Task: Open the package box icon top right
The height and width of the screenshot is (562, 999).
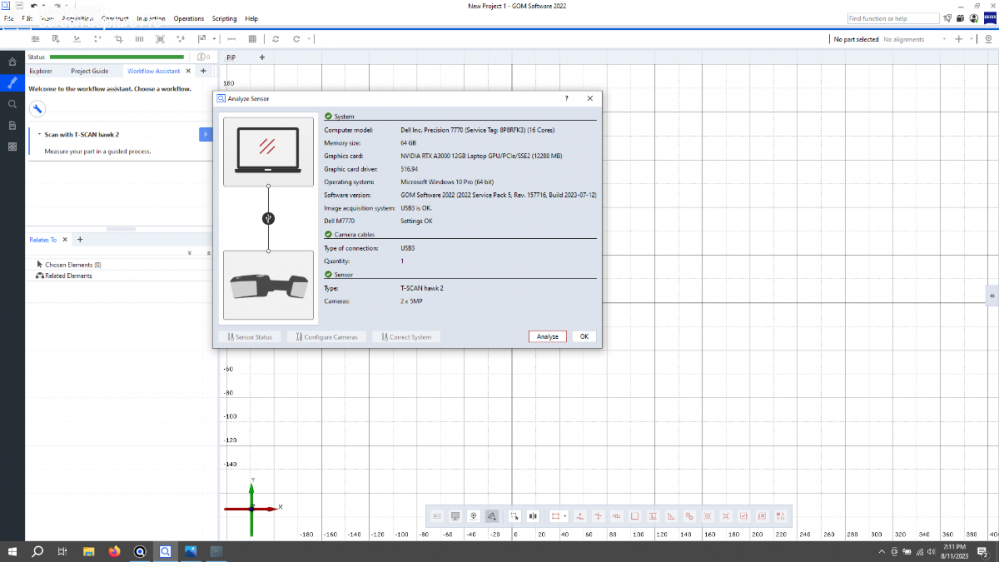Action: click(960, 18)
